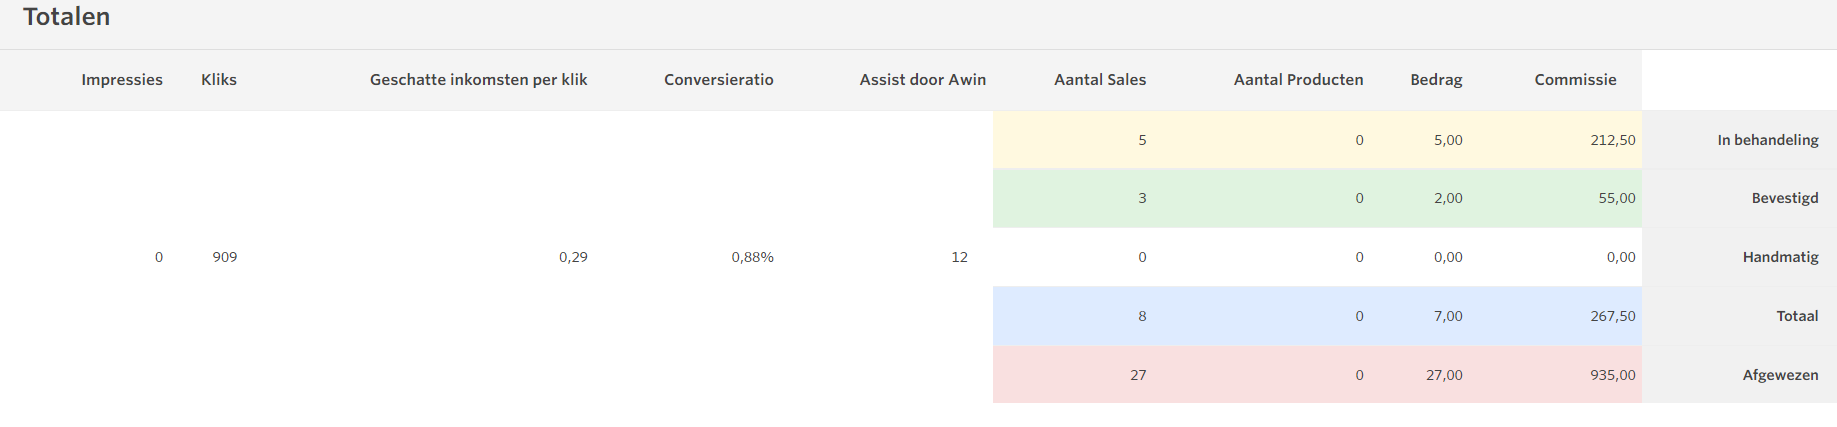Click the Commissie column header
Image resolution: width=1837 pixels, height=427 pixels.
[1576, 80]
